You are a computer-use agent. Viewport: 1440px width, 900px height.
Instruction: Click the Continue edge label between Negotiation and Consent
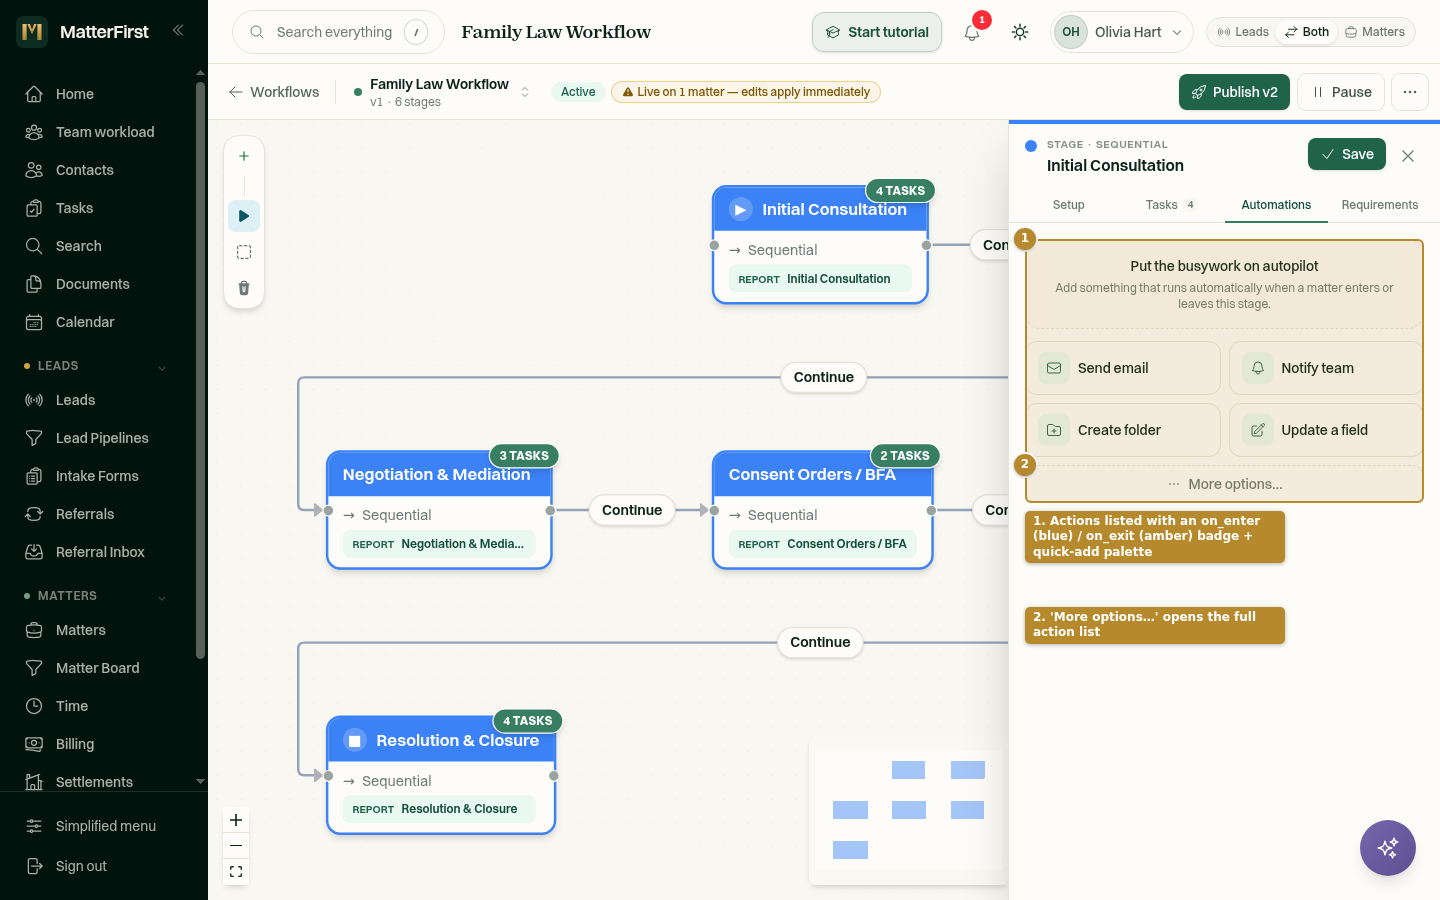(632, 510)
